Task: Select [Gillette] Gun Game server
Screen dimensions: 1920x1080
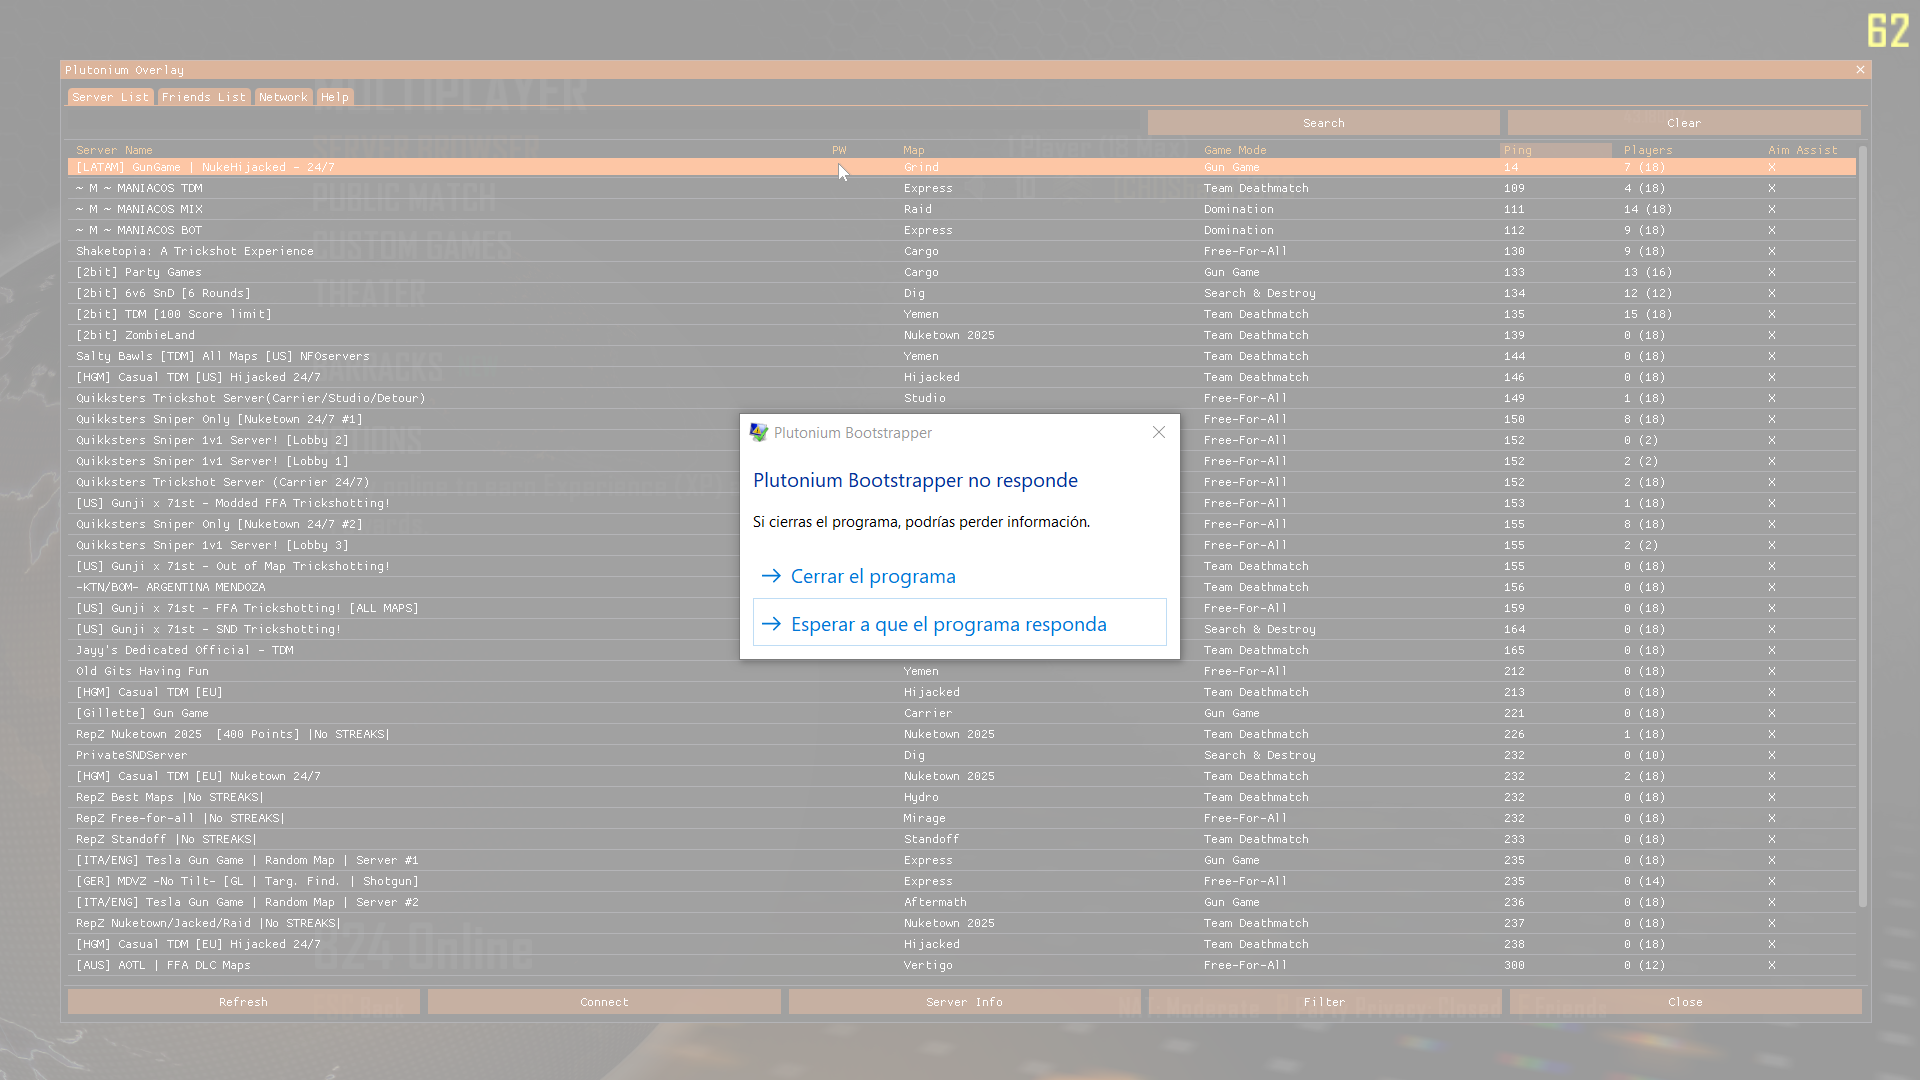Action: point(961,713)
